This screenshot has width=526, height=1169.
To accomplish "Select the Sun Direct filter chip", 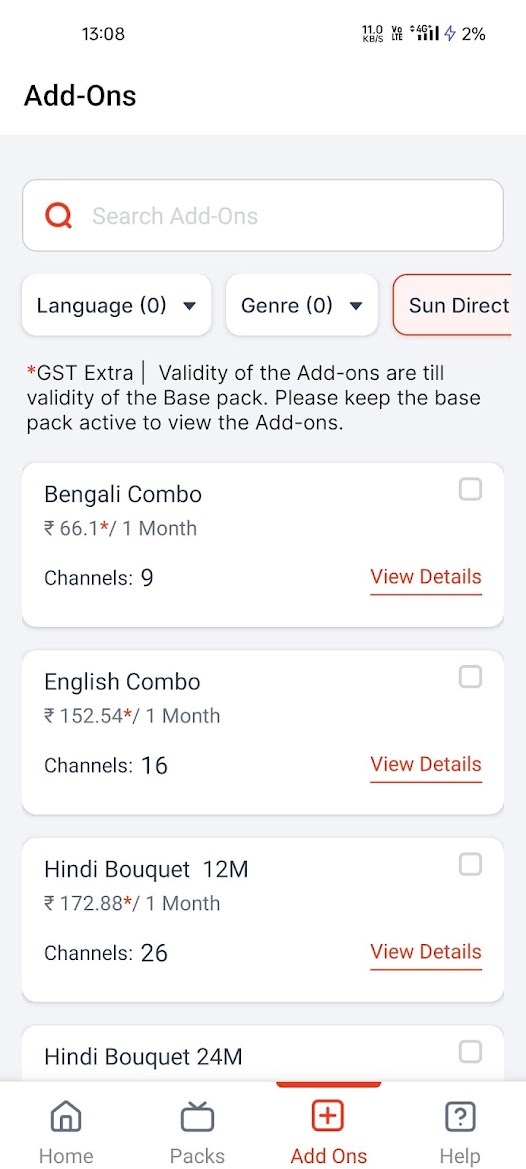I will (453, 305).
